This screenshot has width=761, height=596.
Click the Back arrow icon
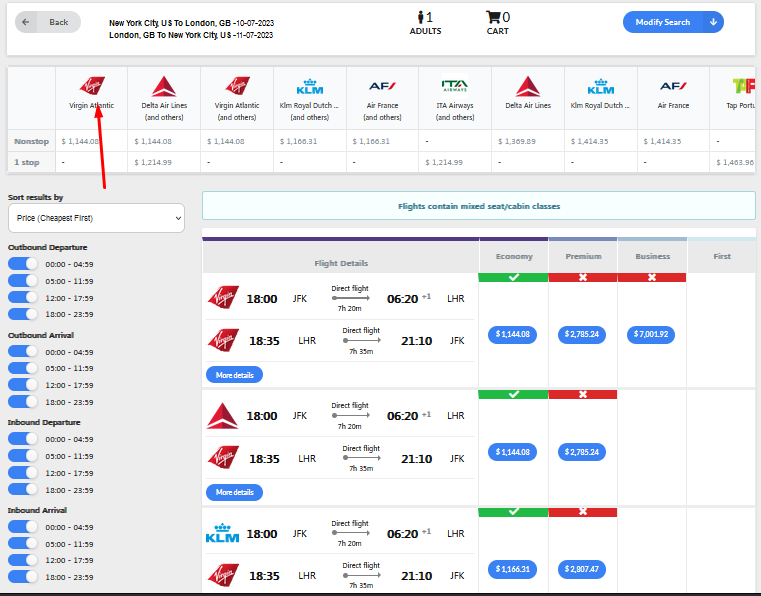coord(26,22)
